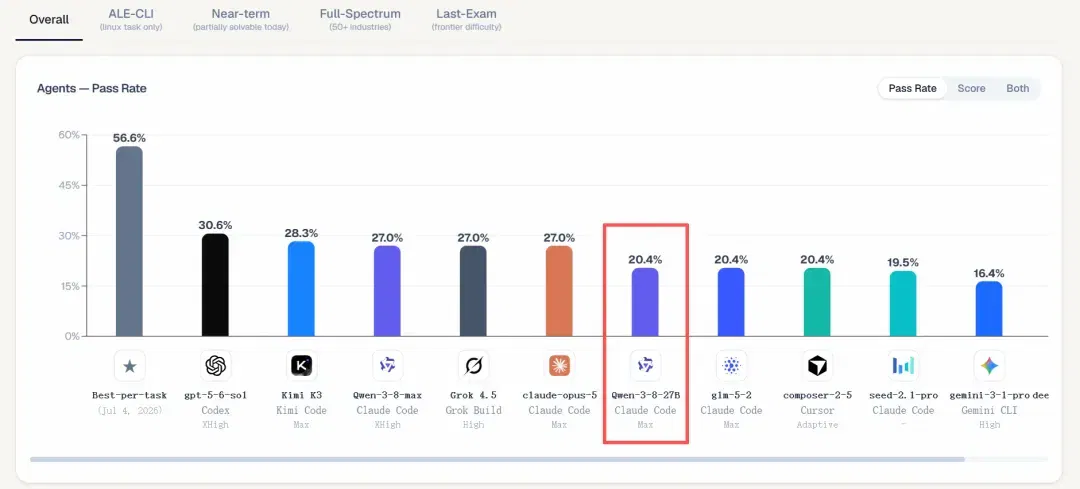1080x489 pixels.
Task: Click the 60% axis label
Action: (x=69, y=134)
